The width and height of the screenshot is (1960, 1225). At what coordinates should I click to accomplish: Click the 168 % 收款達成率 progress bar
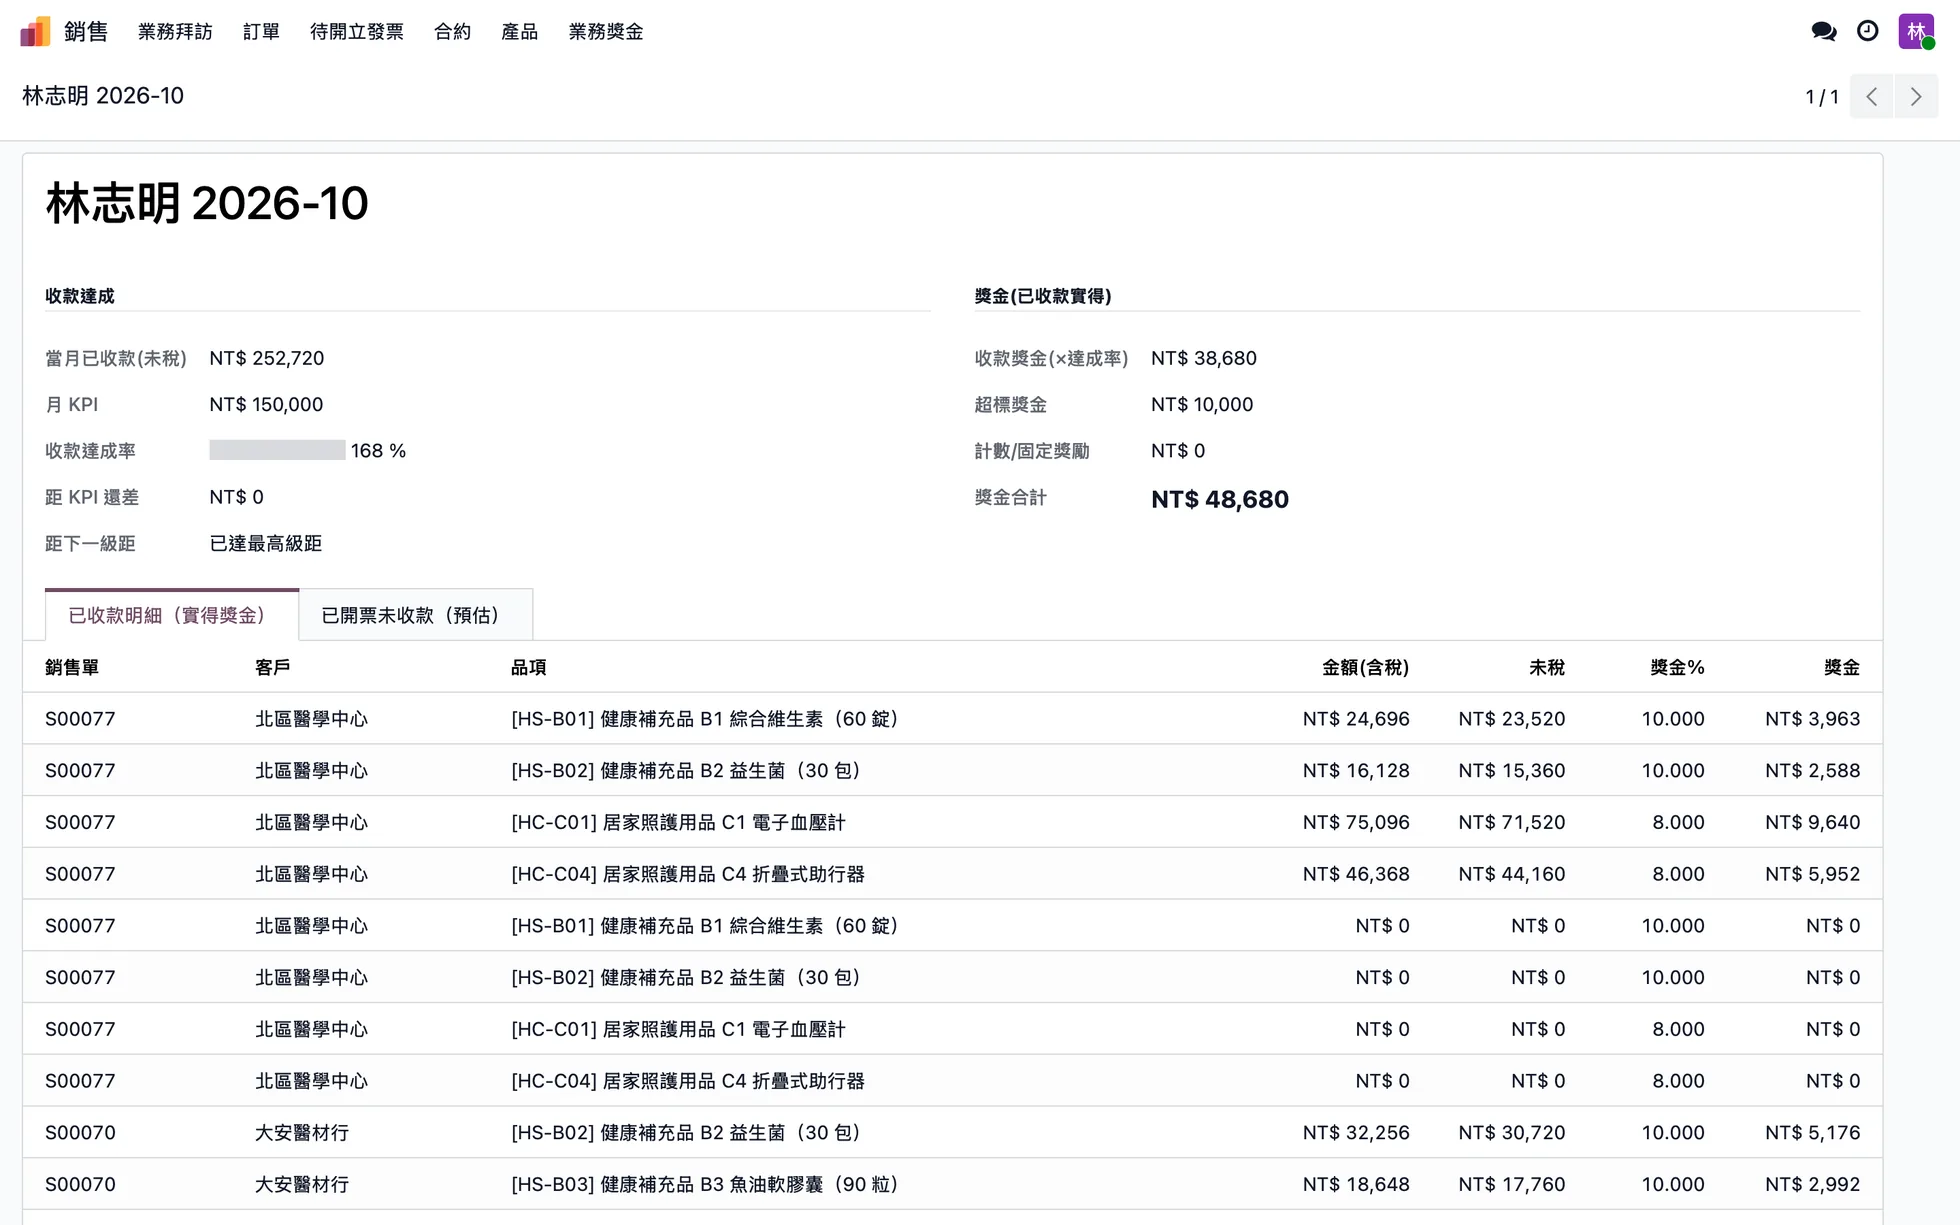point(277,450)
